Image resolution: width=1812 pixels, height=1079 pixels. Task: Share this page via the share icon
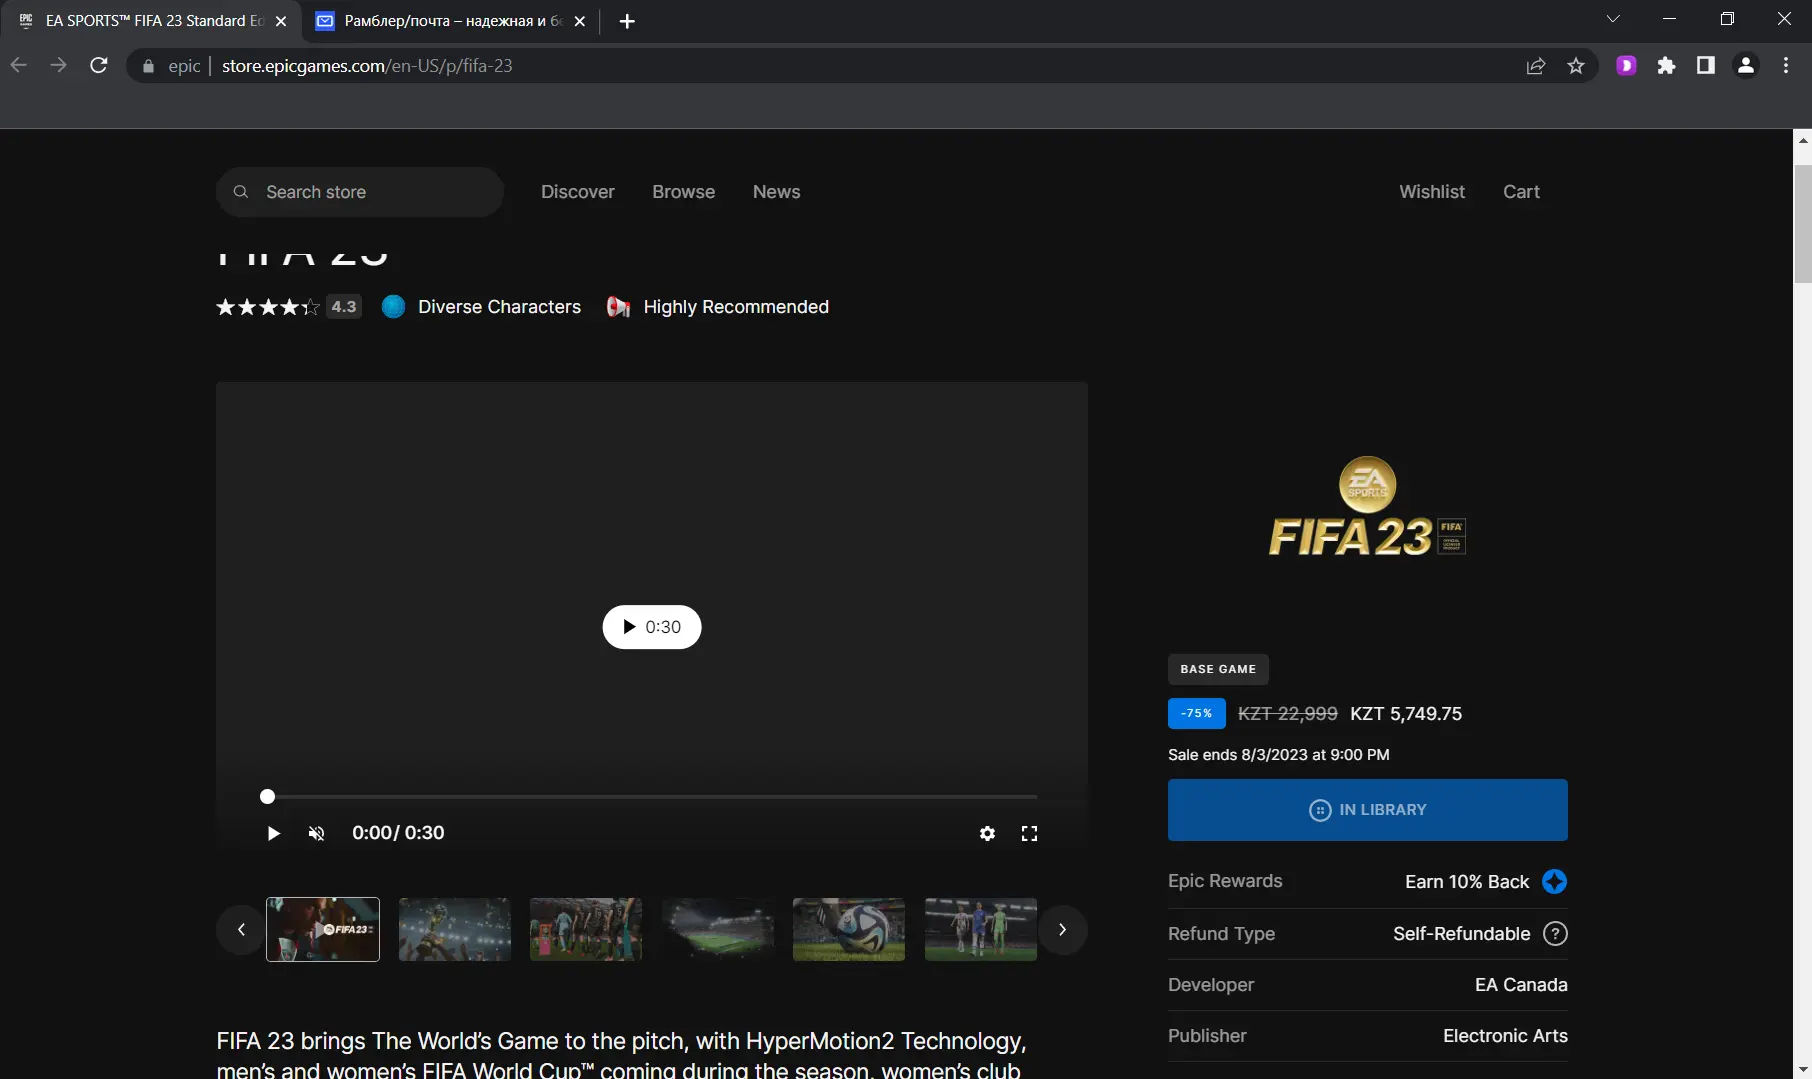pyautogui.click(x=1536, y=66)
